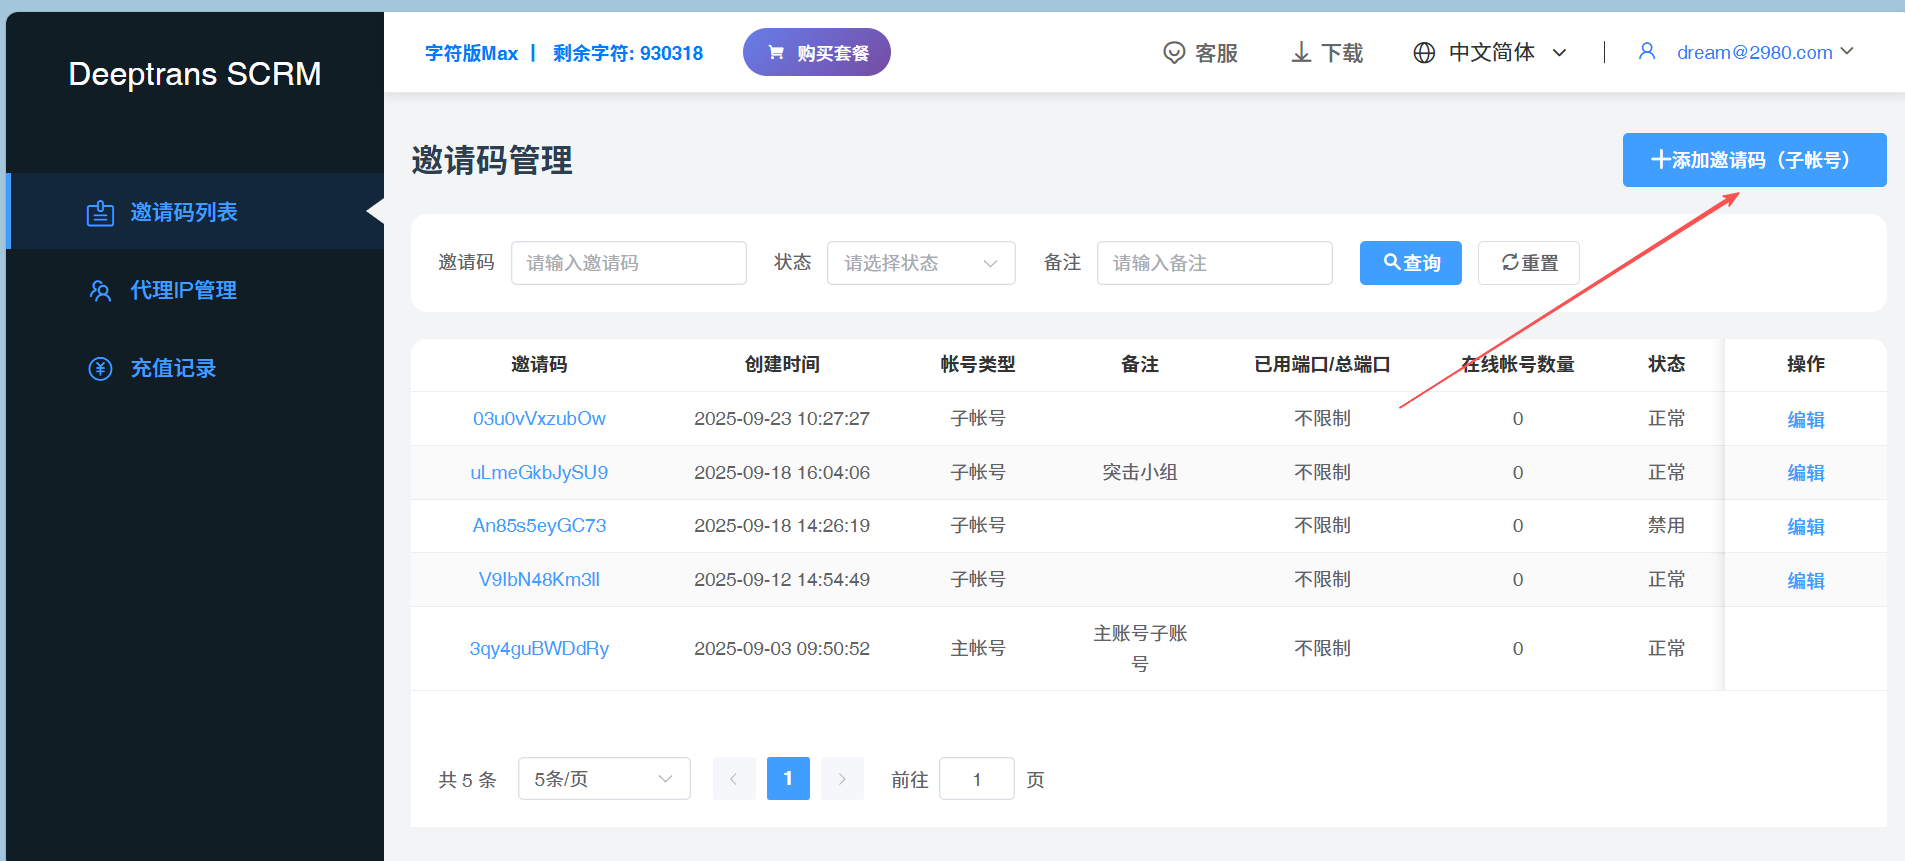The image size is (1905, 861).
Task: Open 代理IP管理 in the sidebar
Action: 183,291
